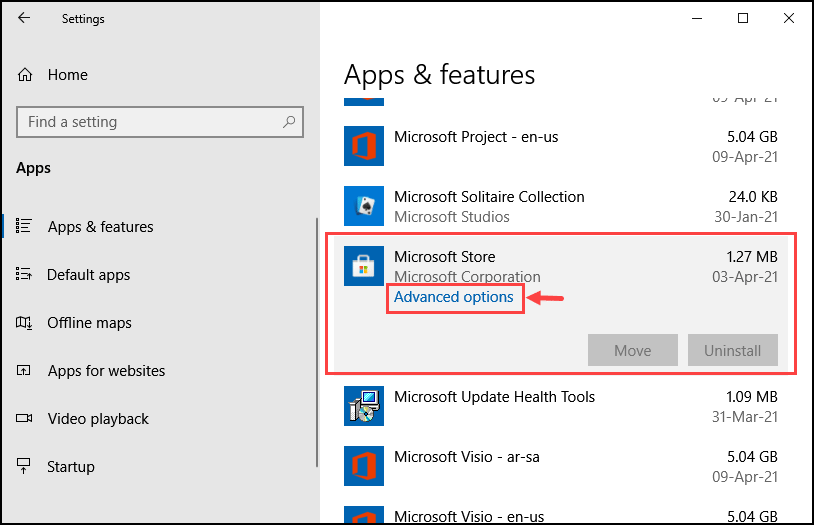Click the Microsoft Studios publisher text
This screenshot has height=525, width=814.
(x=452, y=217)
